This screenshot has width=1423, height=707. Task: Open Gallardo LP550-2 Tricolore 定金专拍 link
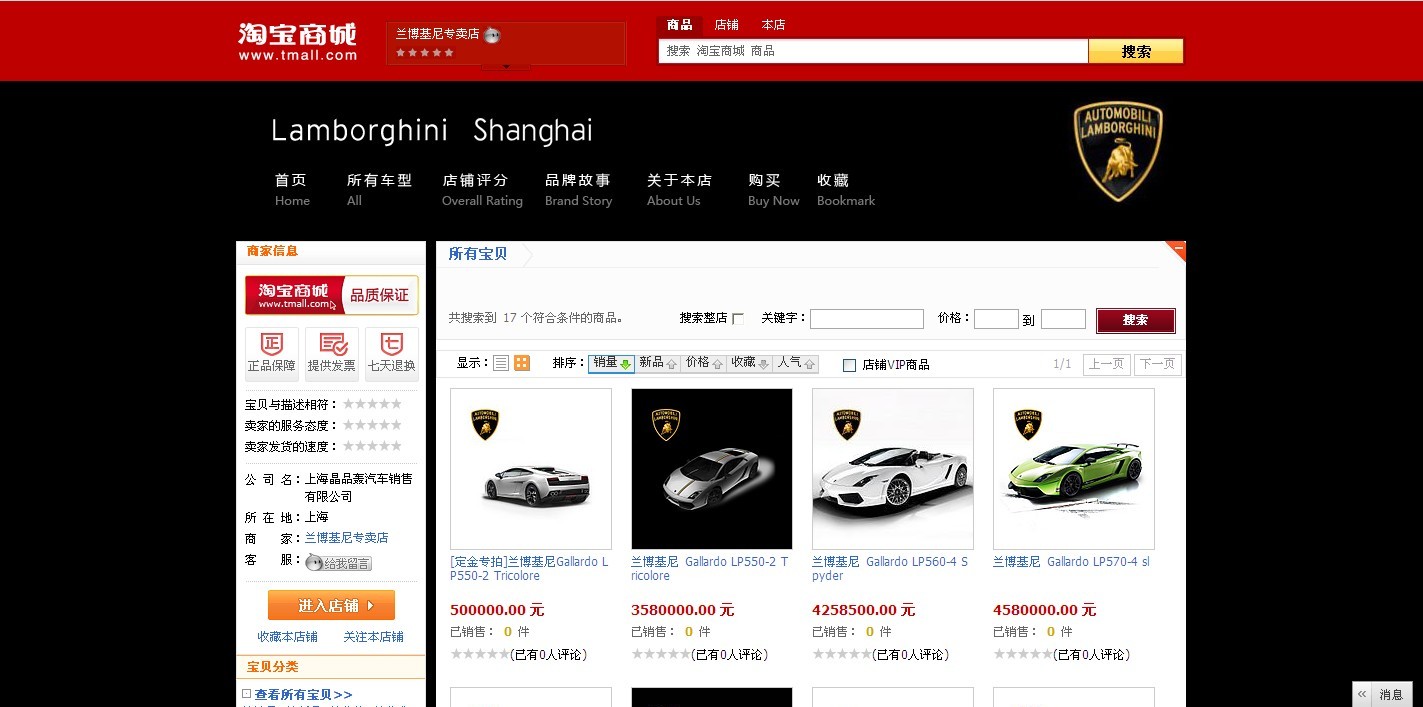point(530,569)
